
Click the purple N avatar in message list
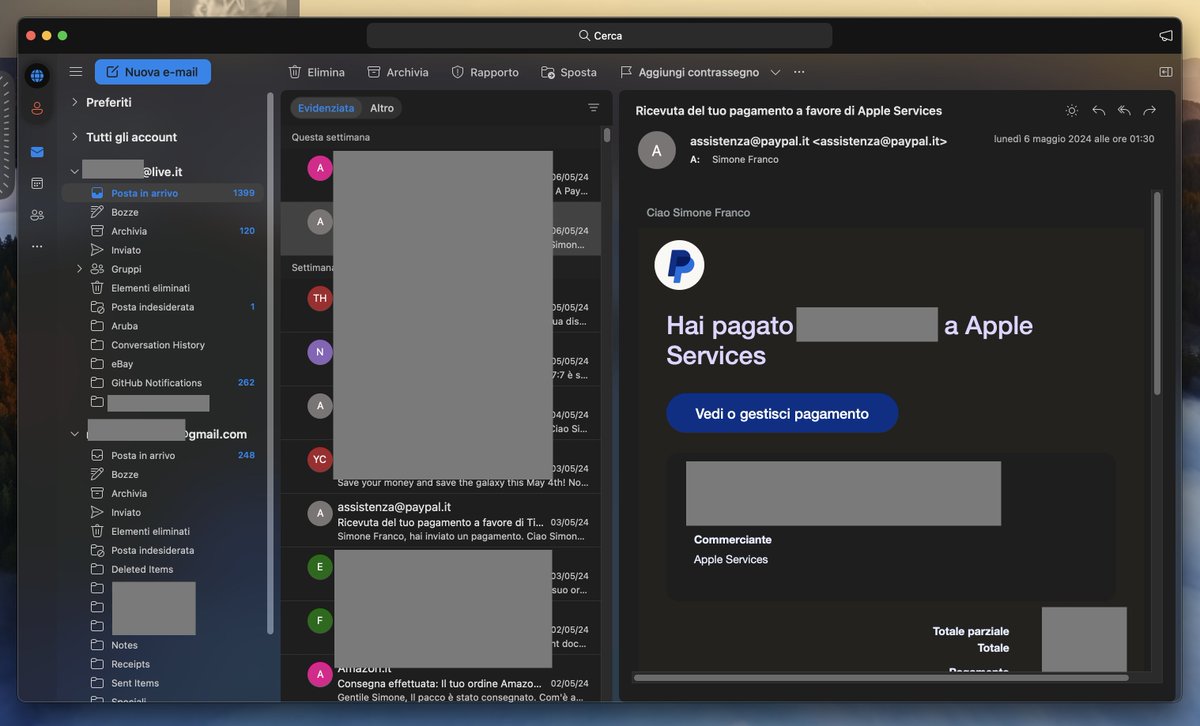pyautogui.click(x=319, y=352)
